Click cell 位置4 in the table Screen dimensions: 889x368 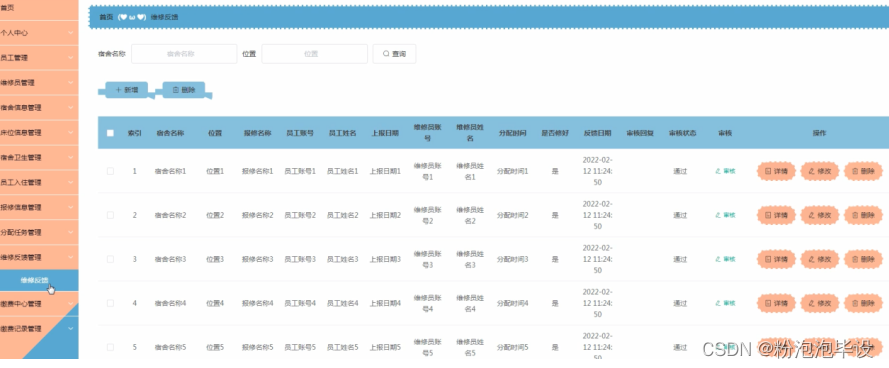pos(215,303)
